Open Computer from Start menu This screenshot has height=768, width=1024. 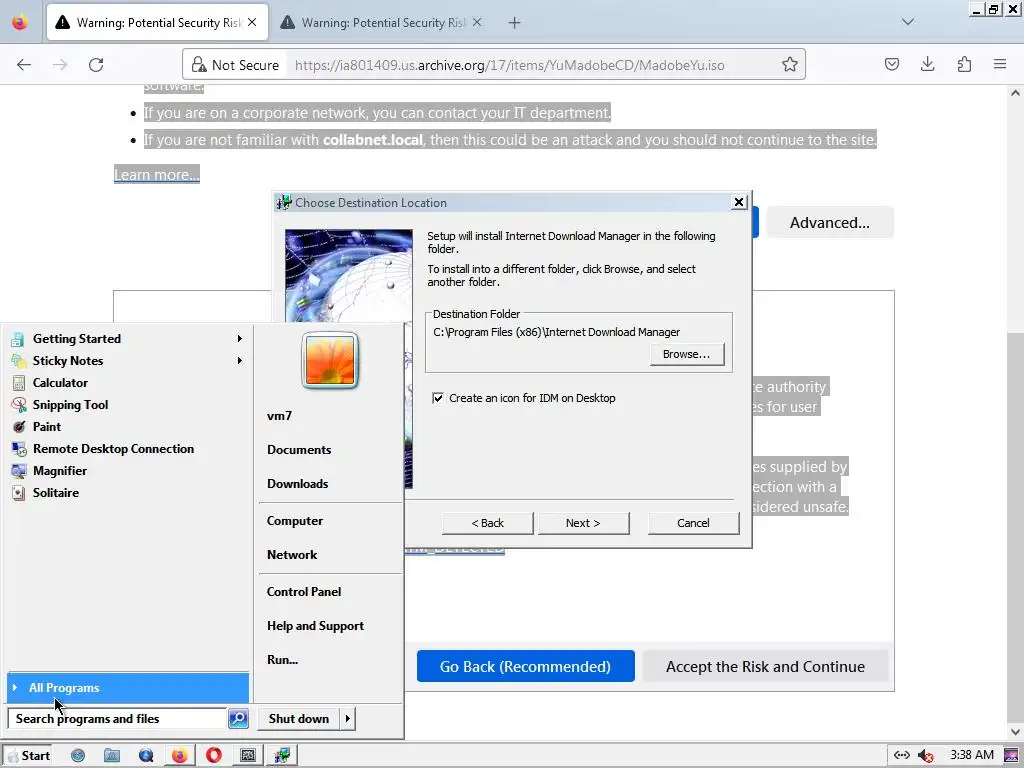click(295, 521)
